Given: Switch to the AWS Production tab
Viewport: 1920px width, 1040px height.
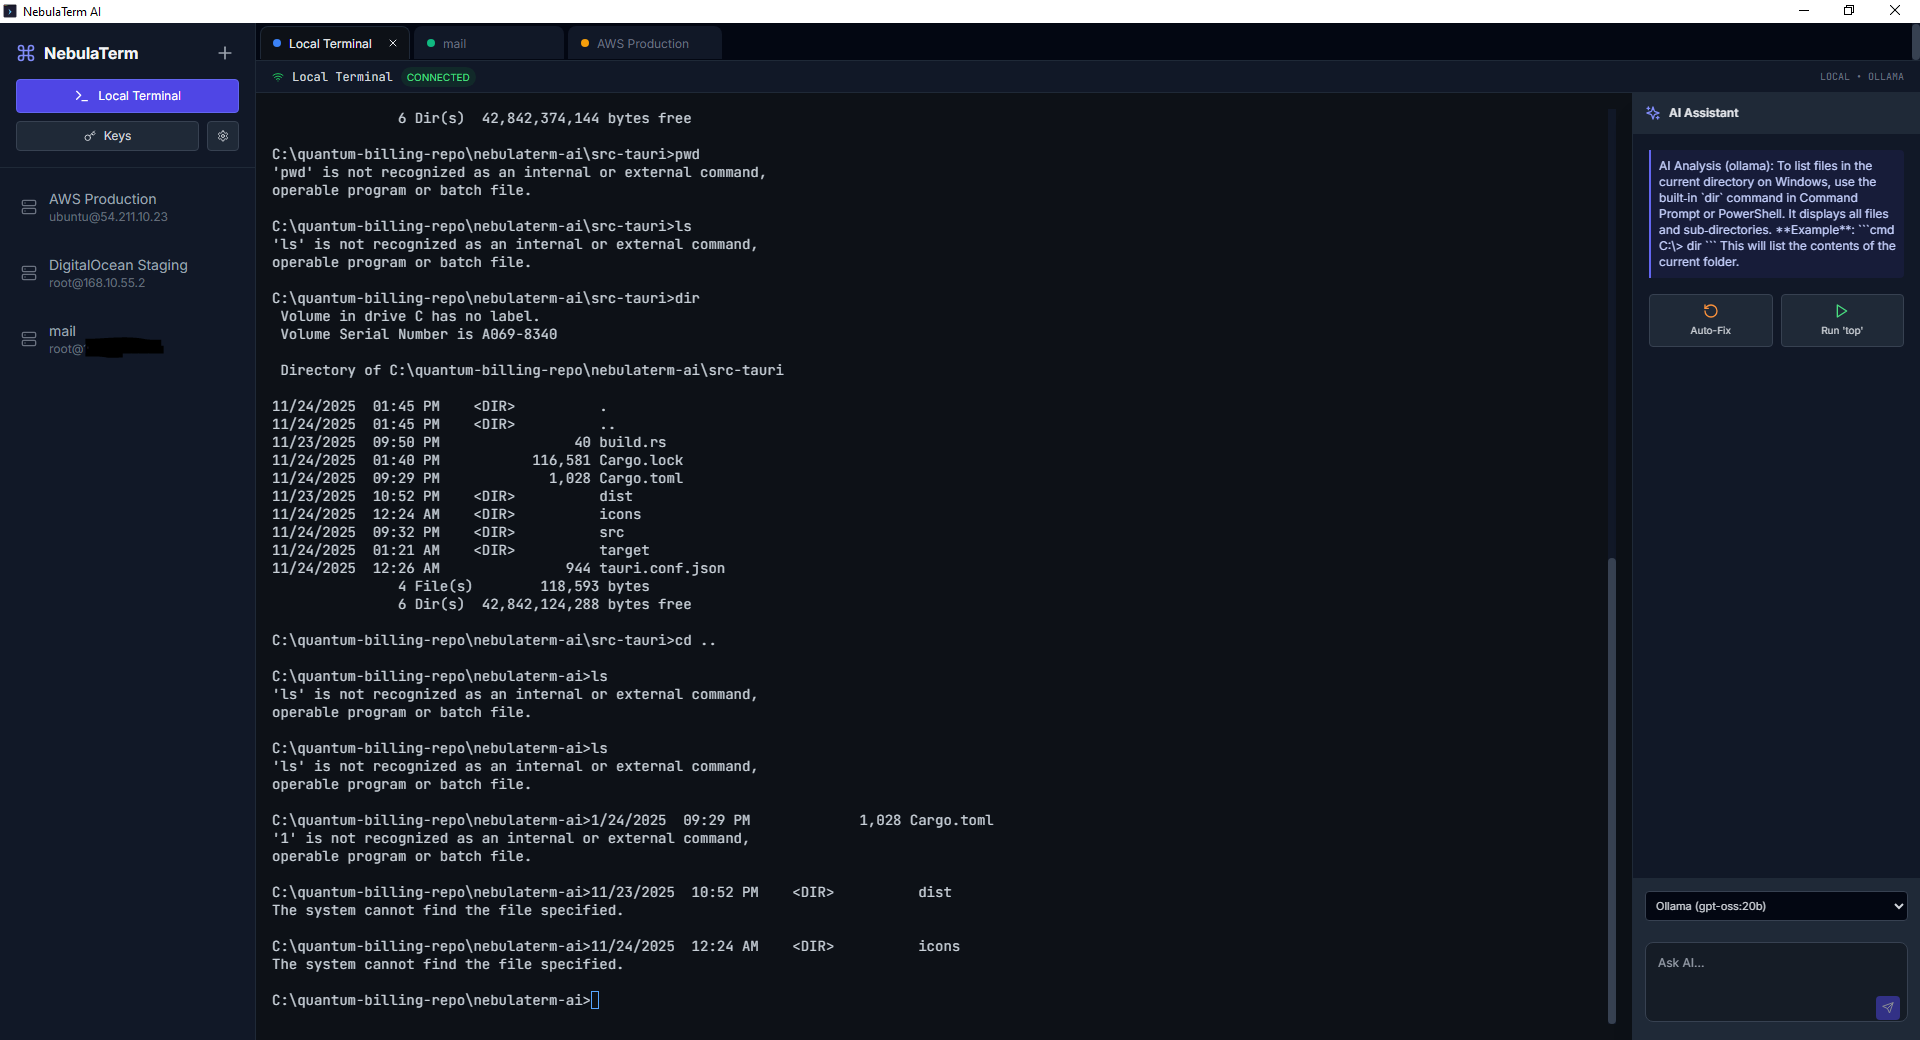Looking at the screenshot, I should point(644,44).
